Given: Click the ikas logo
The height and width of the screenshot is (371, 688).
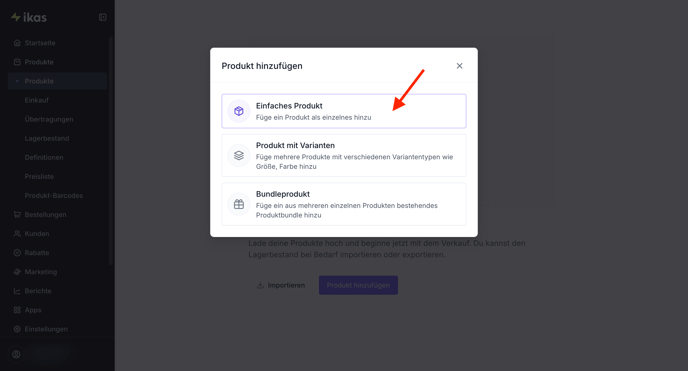Looking at the screenshot, I should (29, 18).
